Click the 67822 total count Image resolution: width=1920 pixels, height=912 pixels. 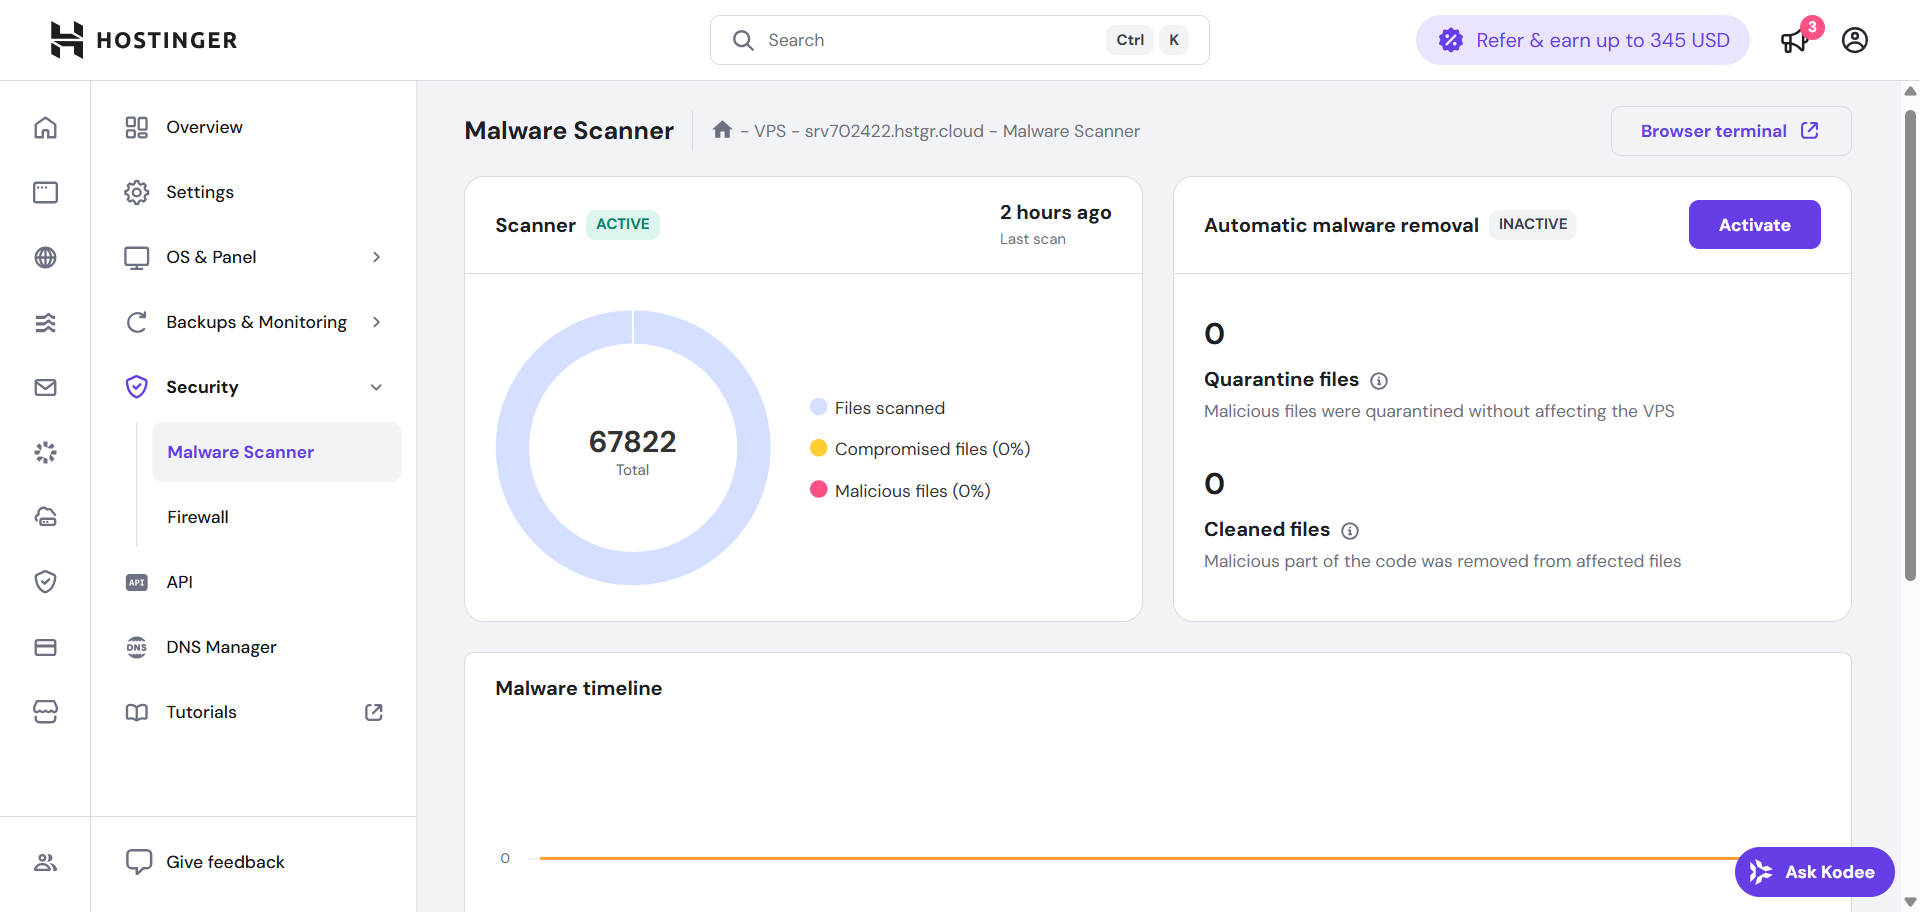point(632,441)
